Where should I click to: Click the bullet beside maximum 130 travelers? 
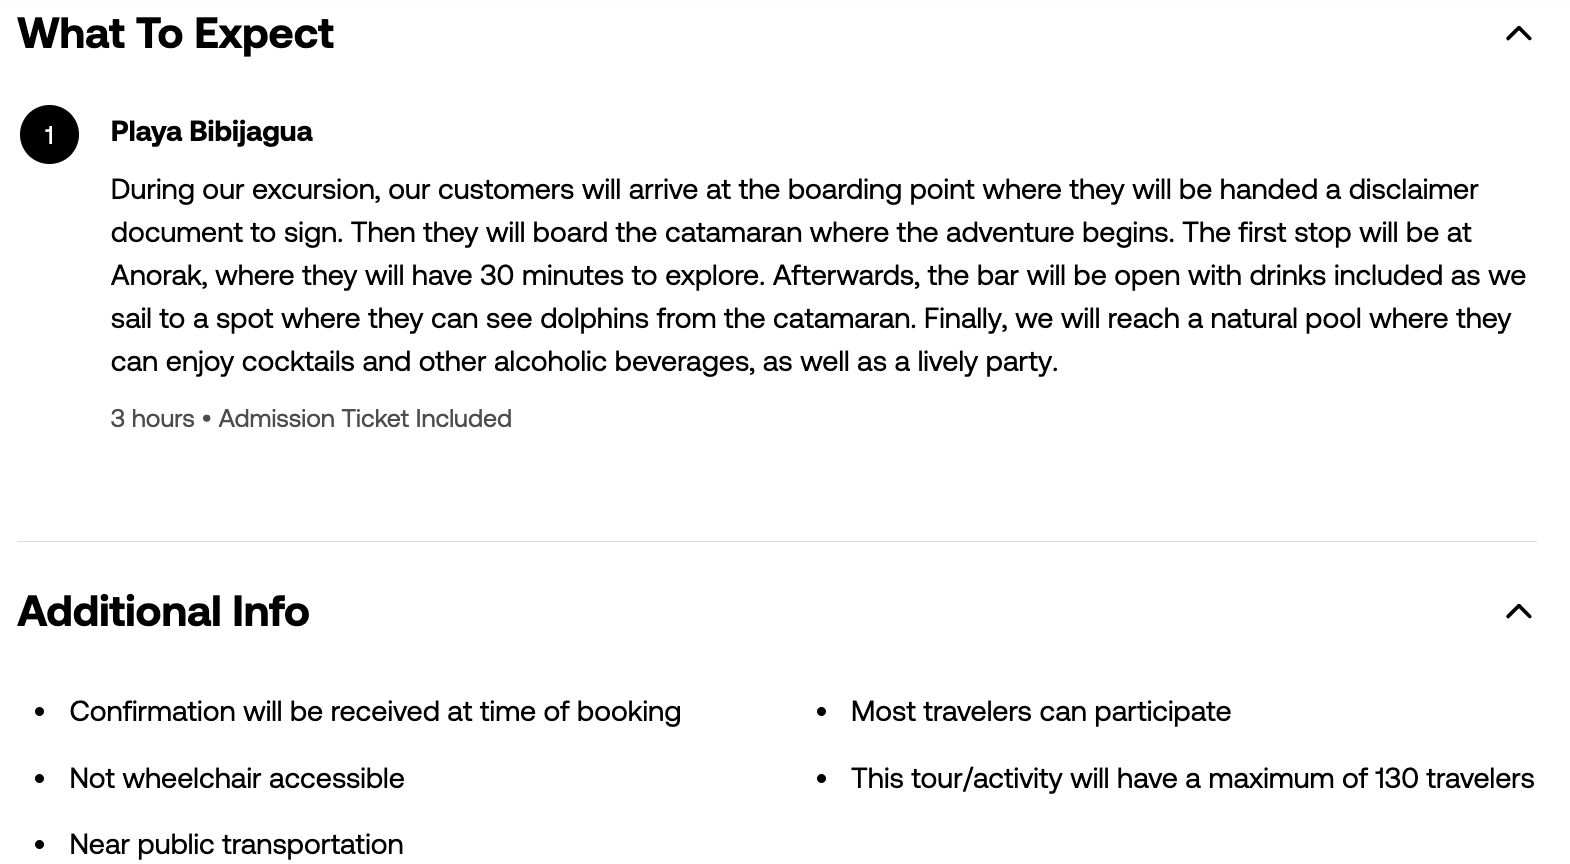coord(822,779)
